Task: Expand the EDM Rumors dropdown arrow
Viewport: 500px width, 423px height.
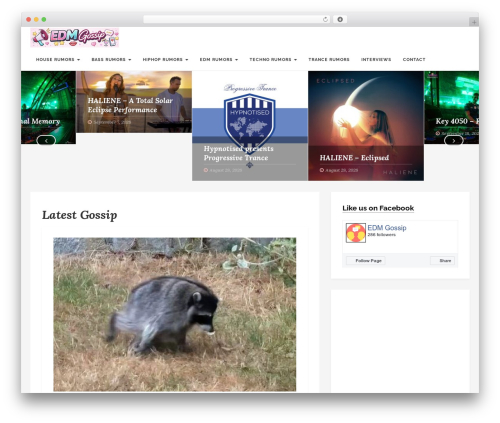Action: click(236, 60)
